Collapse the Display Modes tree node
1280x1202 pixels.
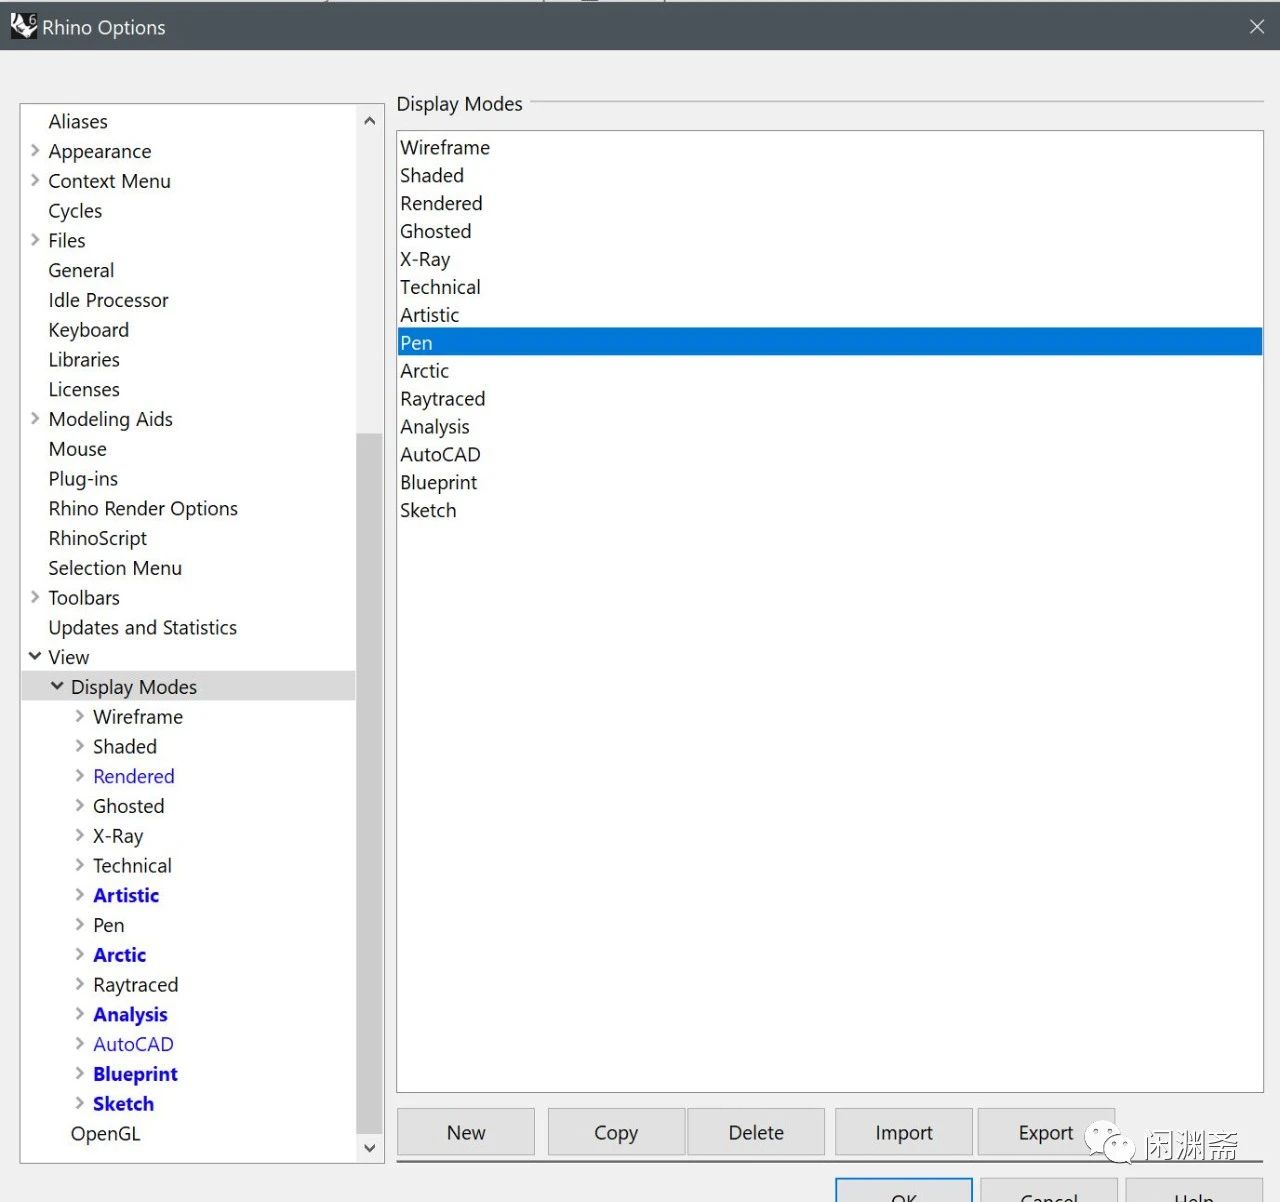click(57, 687)
